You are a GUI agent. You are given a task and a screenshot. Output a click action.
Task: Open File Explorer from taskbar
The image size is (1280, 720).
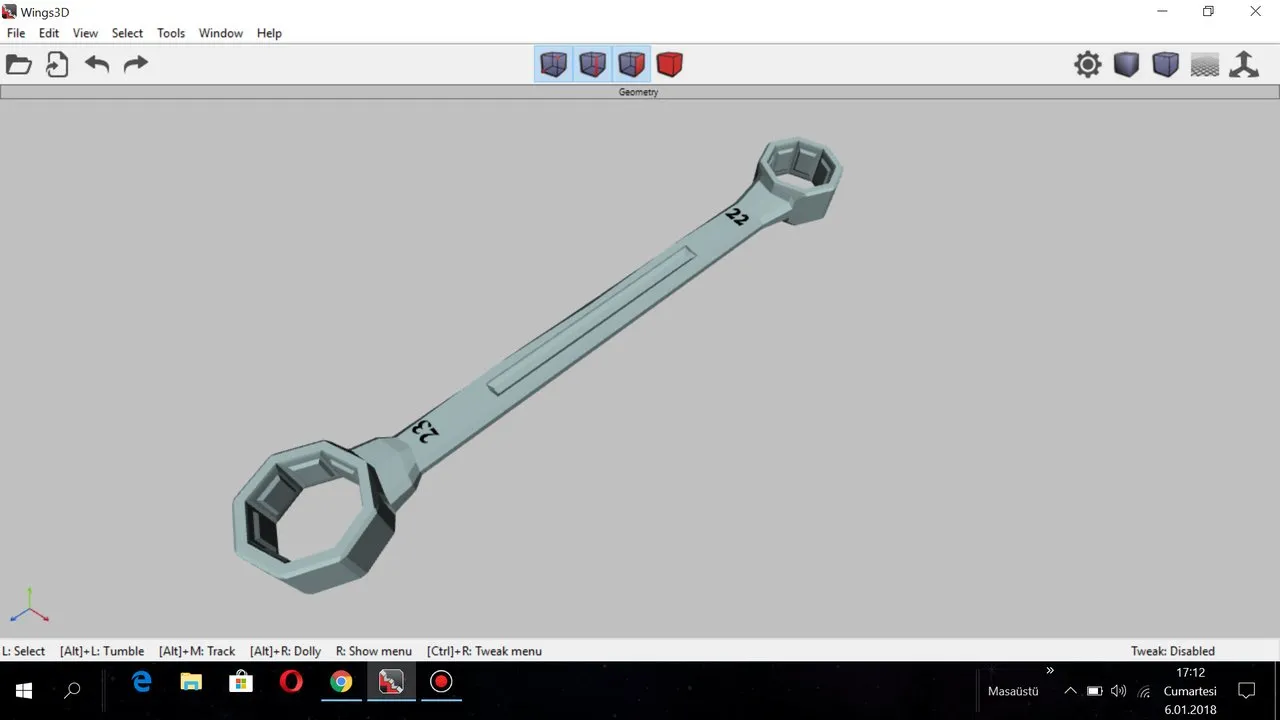pos(191,683)
